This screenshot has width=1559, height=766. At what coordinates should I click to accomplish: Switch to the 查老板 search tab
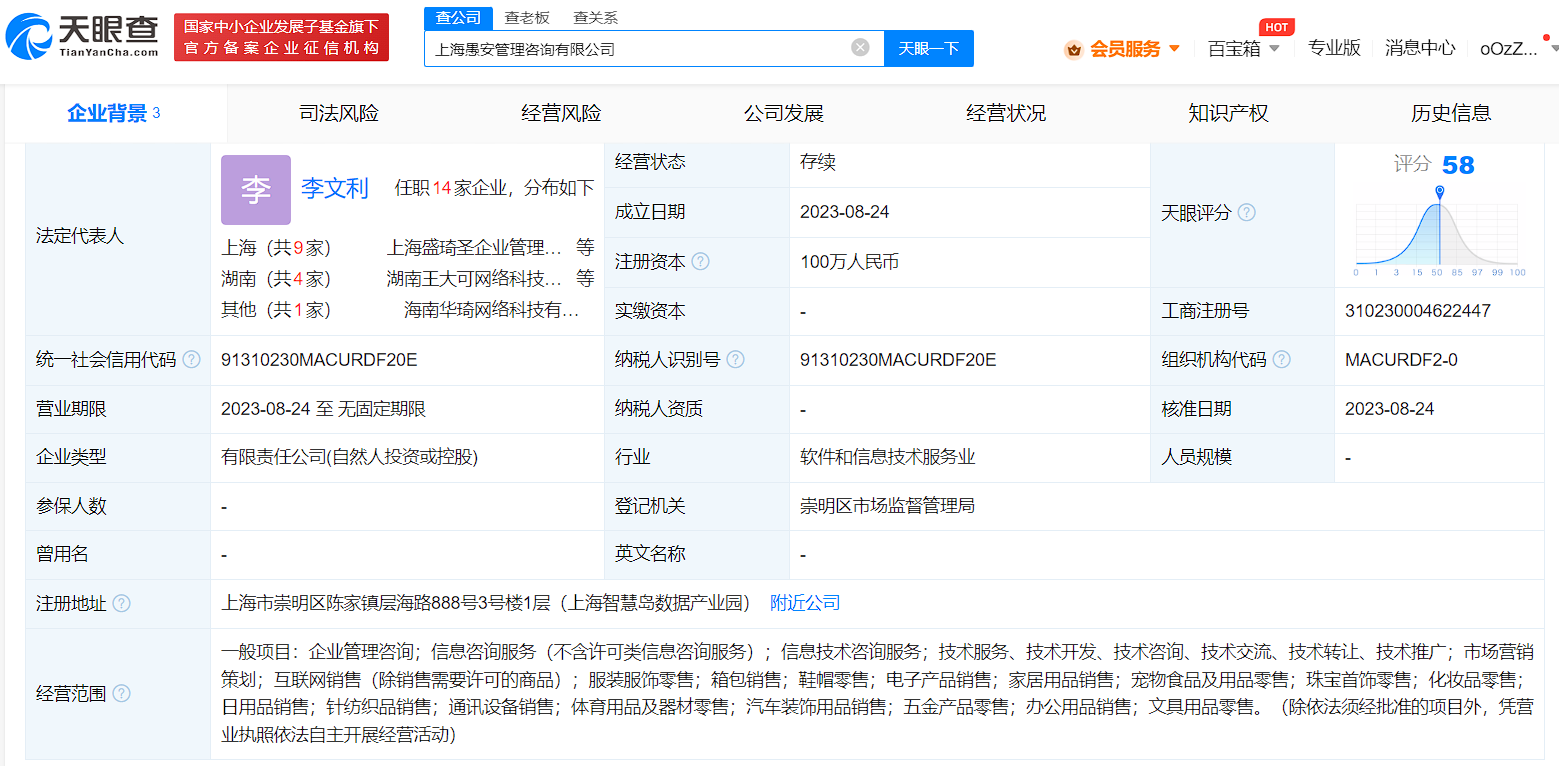point(527,17)
